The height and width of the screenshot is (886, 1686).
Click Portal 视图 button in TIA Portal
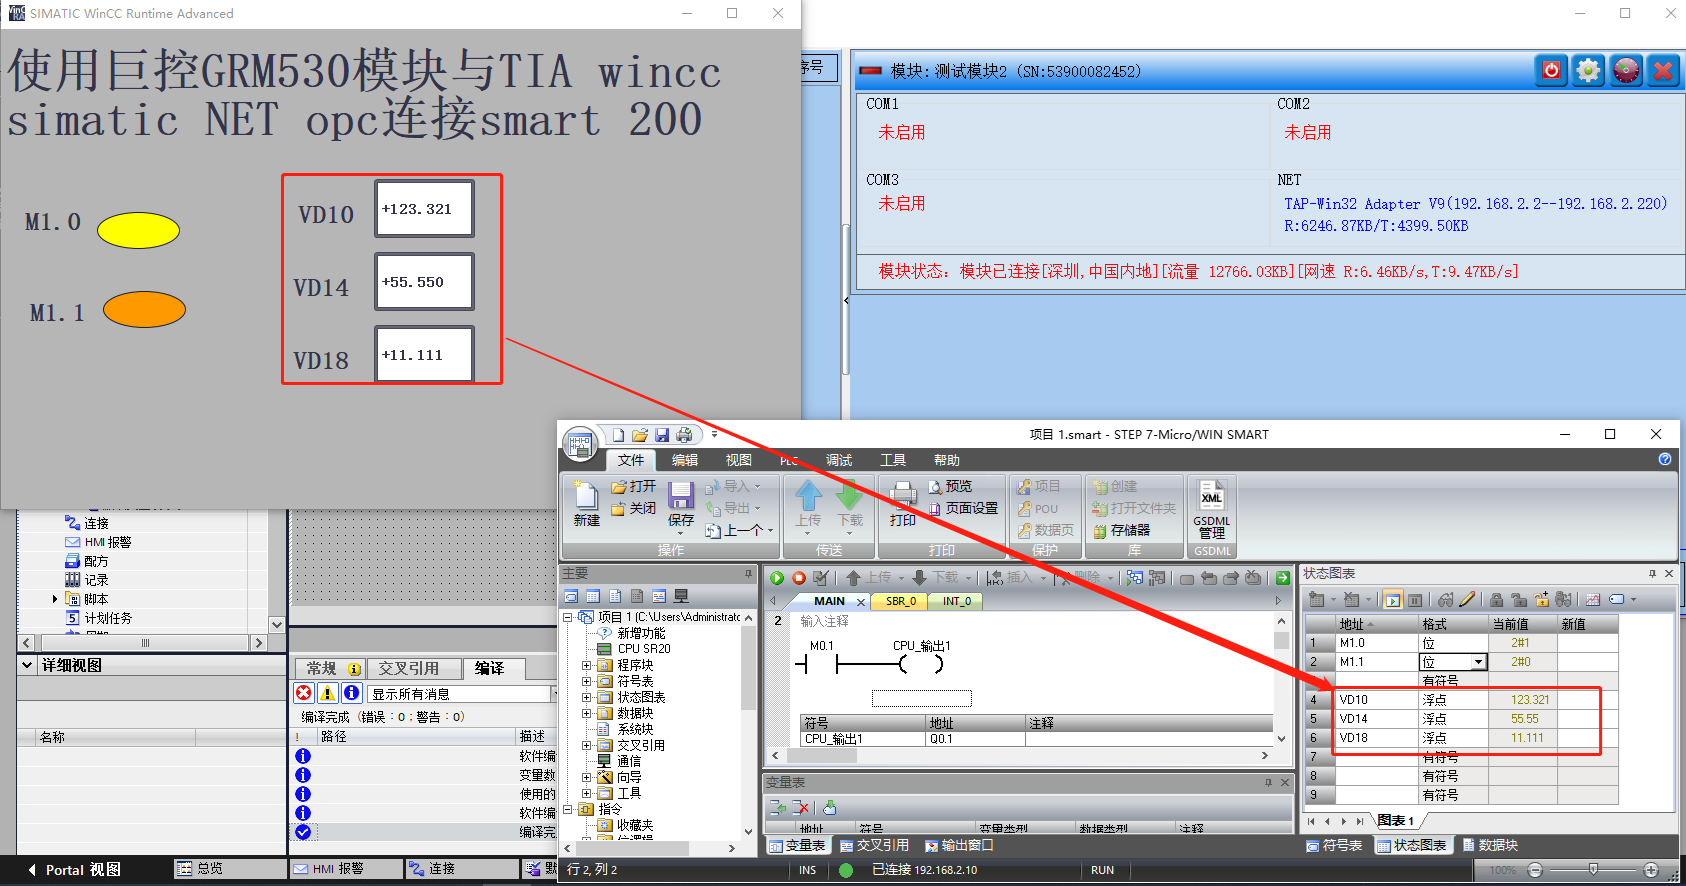[x=74, y=869]
